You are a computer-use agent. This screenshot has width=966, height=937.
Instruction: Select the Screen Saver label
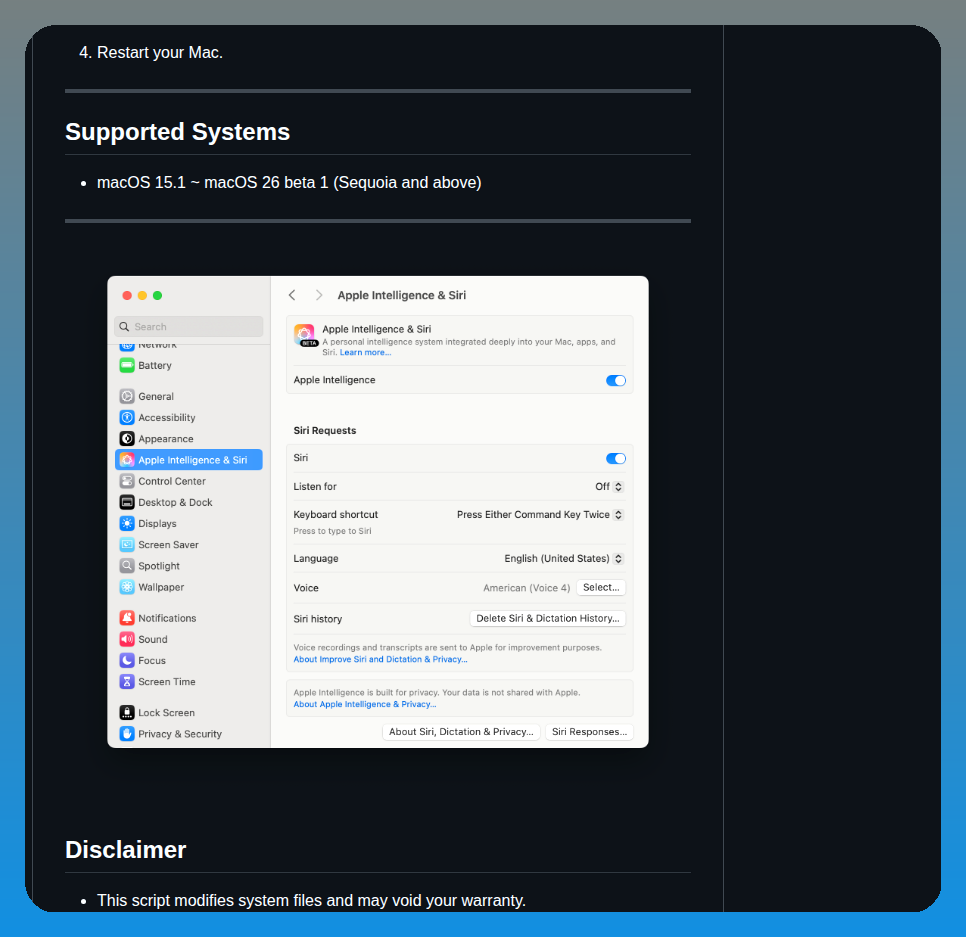(168, 545)
